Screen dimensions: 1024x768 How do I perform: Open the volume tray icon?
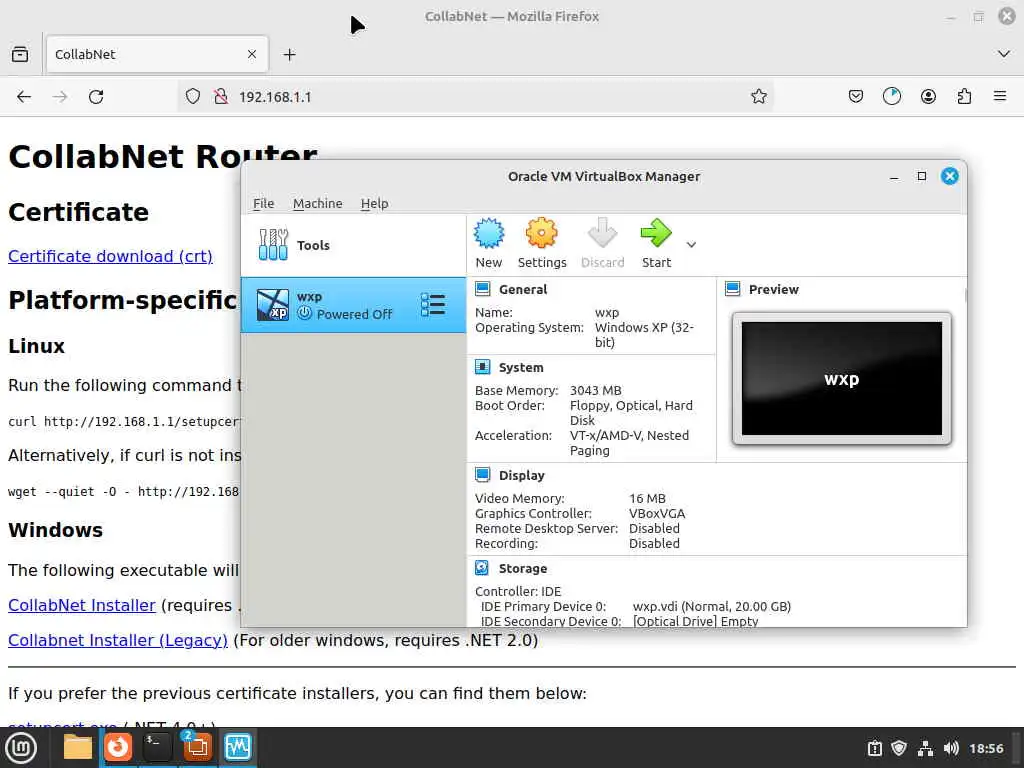coord(951,748)
